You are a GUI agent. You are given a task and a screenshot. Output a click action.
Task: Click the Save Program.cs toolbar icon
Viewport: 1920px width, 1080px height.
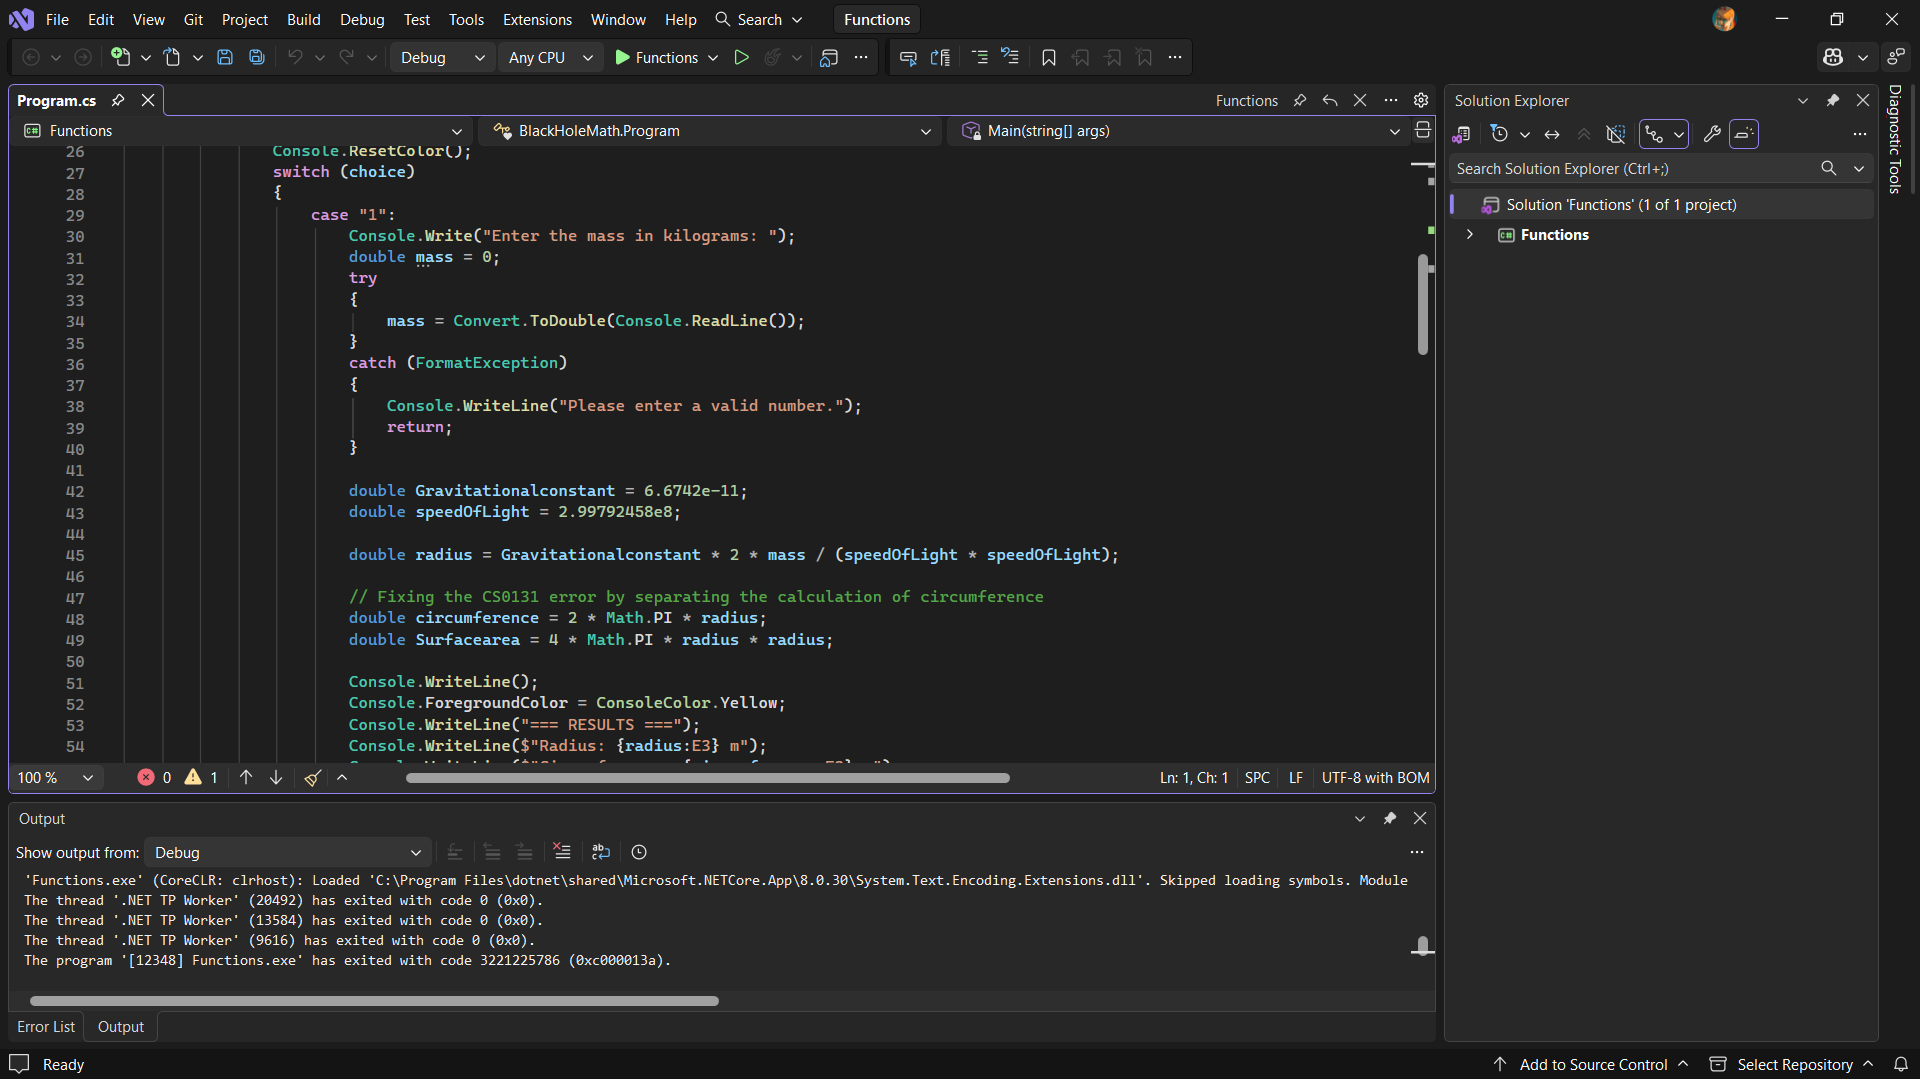[x=225, y=58]
